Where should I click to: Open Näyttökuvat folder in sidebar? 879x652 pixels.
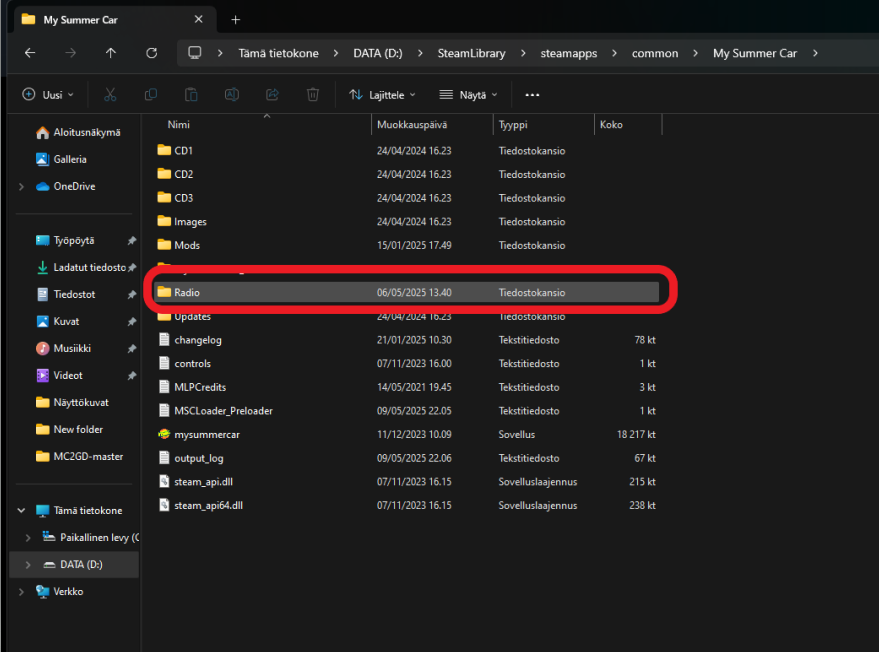pos(72,403)
